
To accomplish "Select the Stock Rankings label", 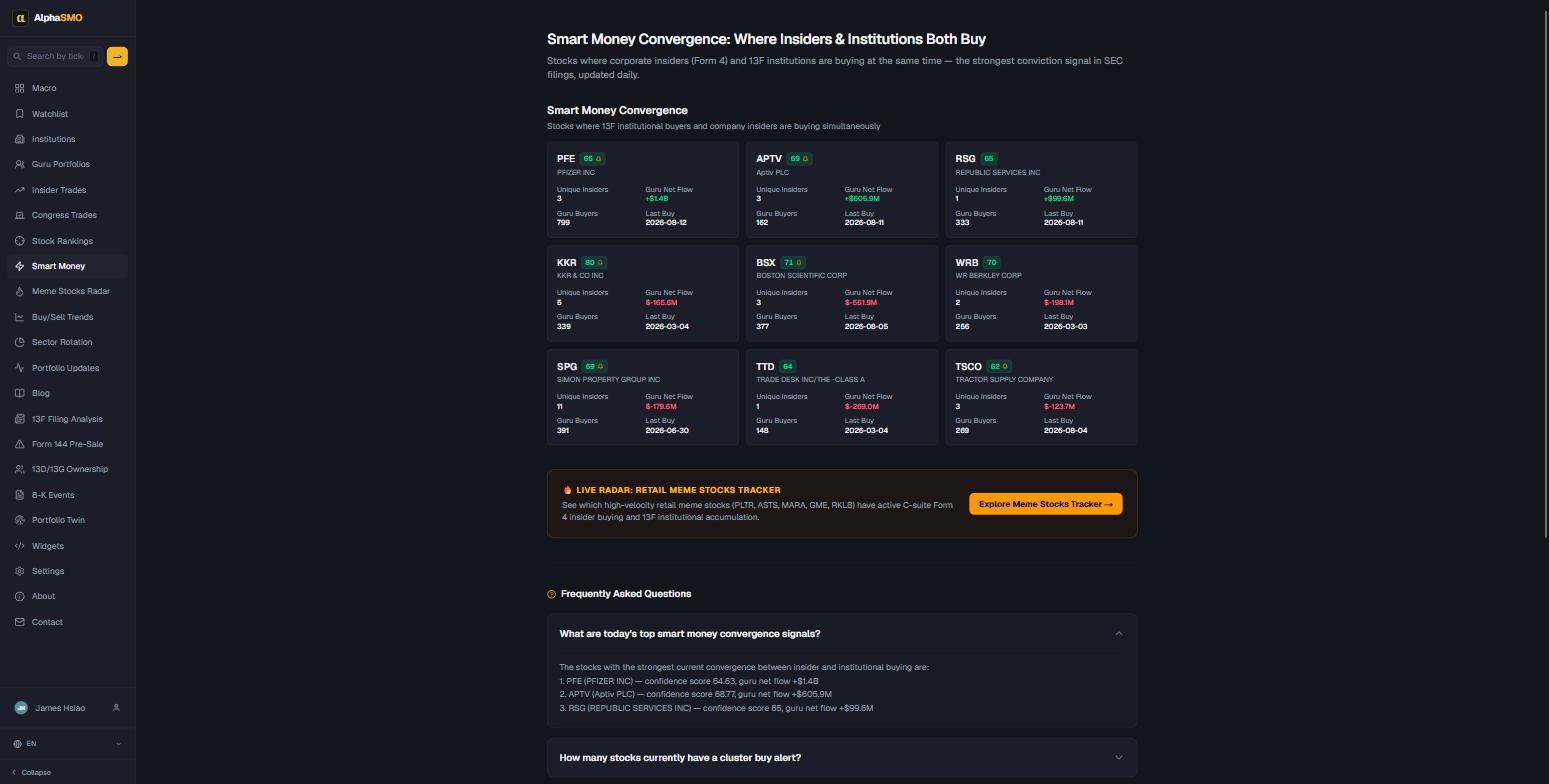I will pos(62,241).
